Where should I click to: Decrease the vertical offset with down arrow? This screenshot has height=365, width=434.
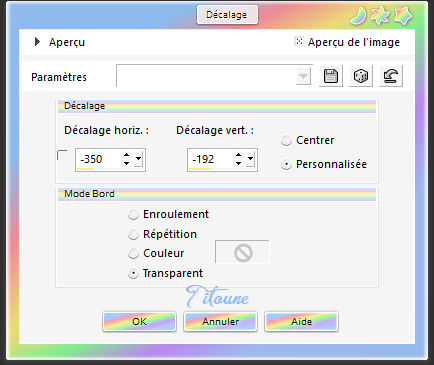[x=238, y=163]
